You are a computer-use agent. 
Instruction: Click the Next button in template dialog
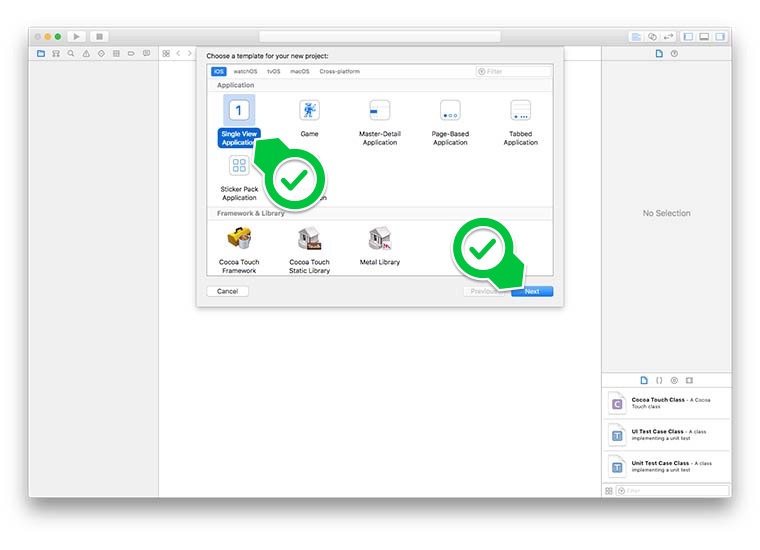pos(532,291)
